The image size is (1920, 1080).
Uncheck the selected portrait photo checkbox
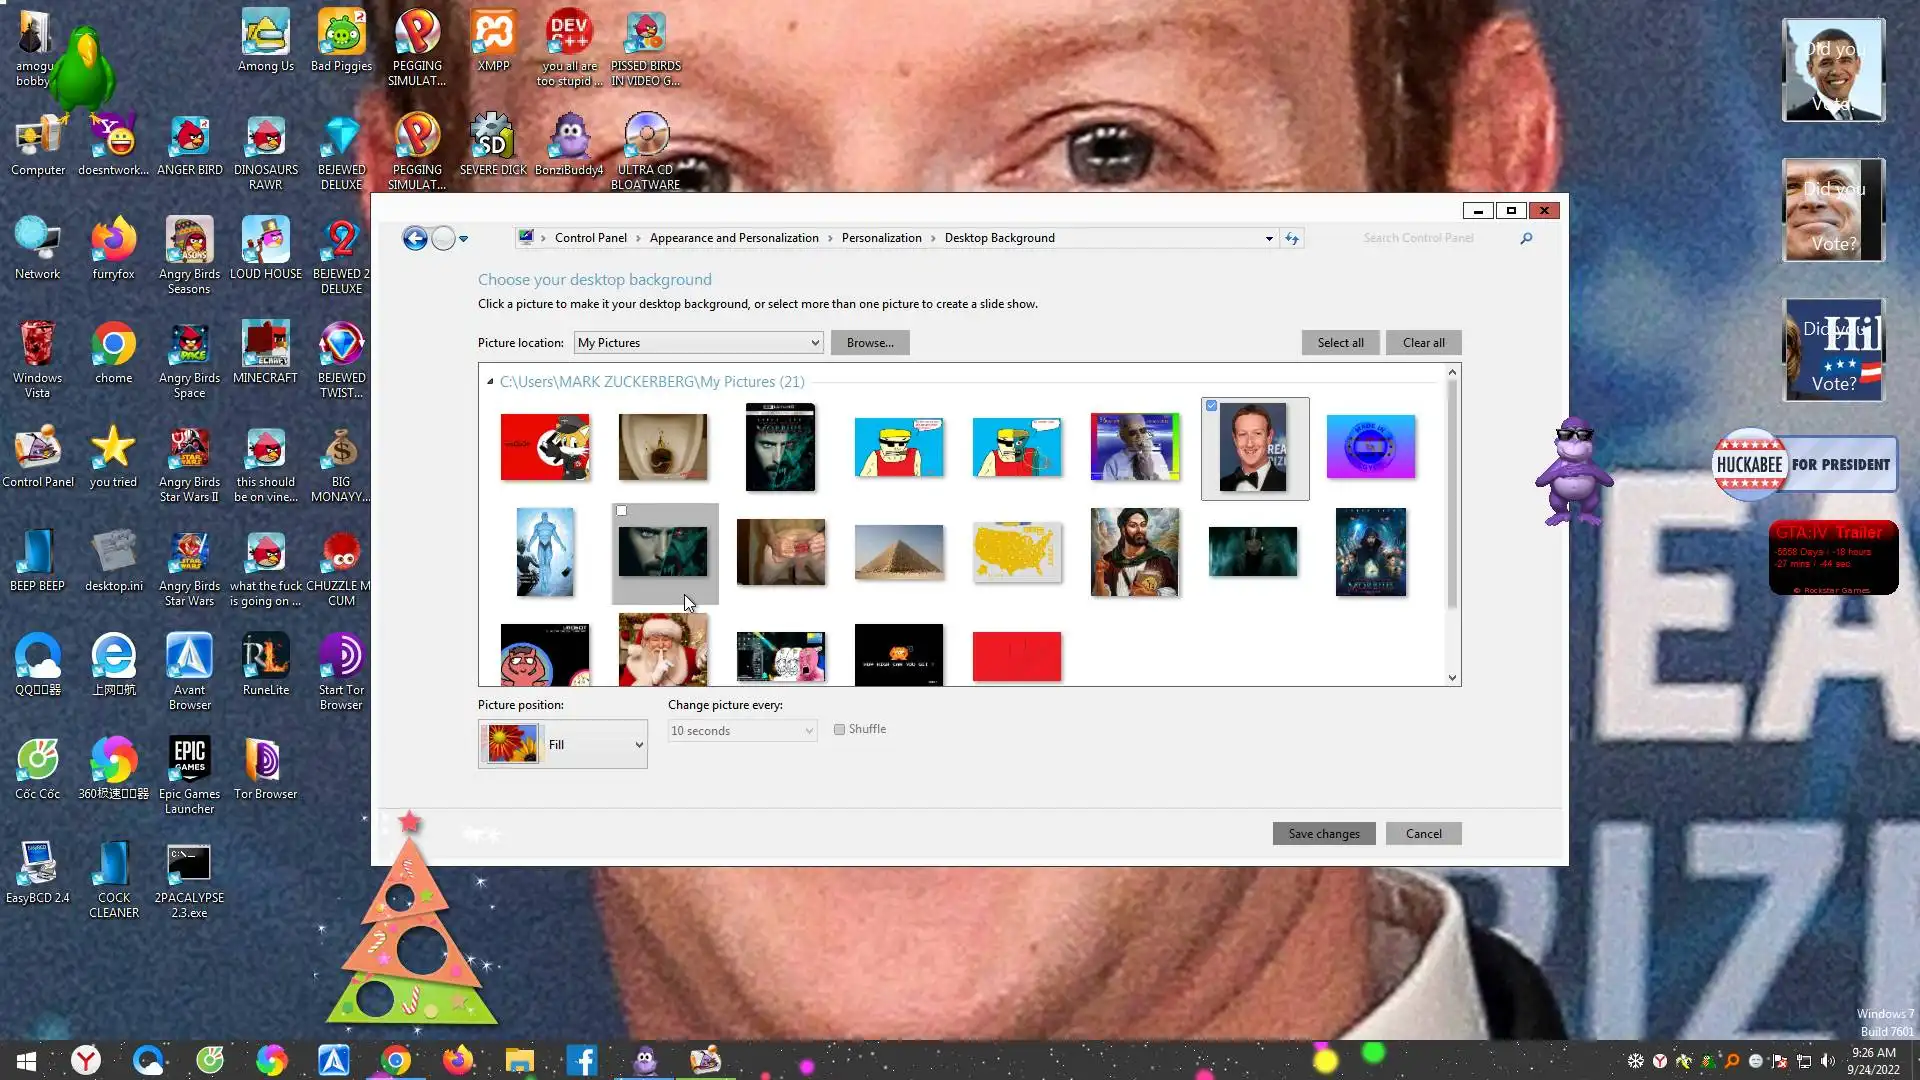pos(1212,406)
